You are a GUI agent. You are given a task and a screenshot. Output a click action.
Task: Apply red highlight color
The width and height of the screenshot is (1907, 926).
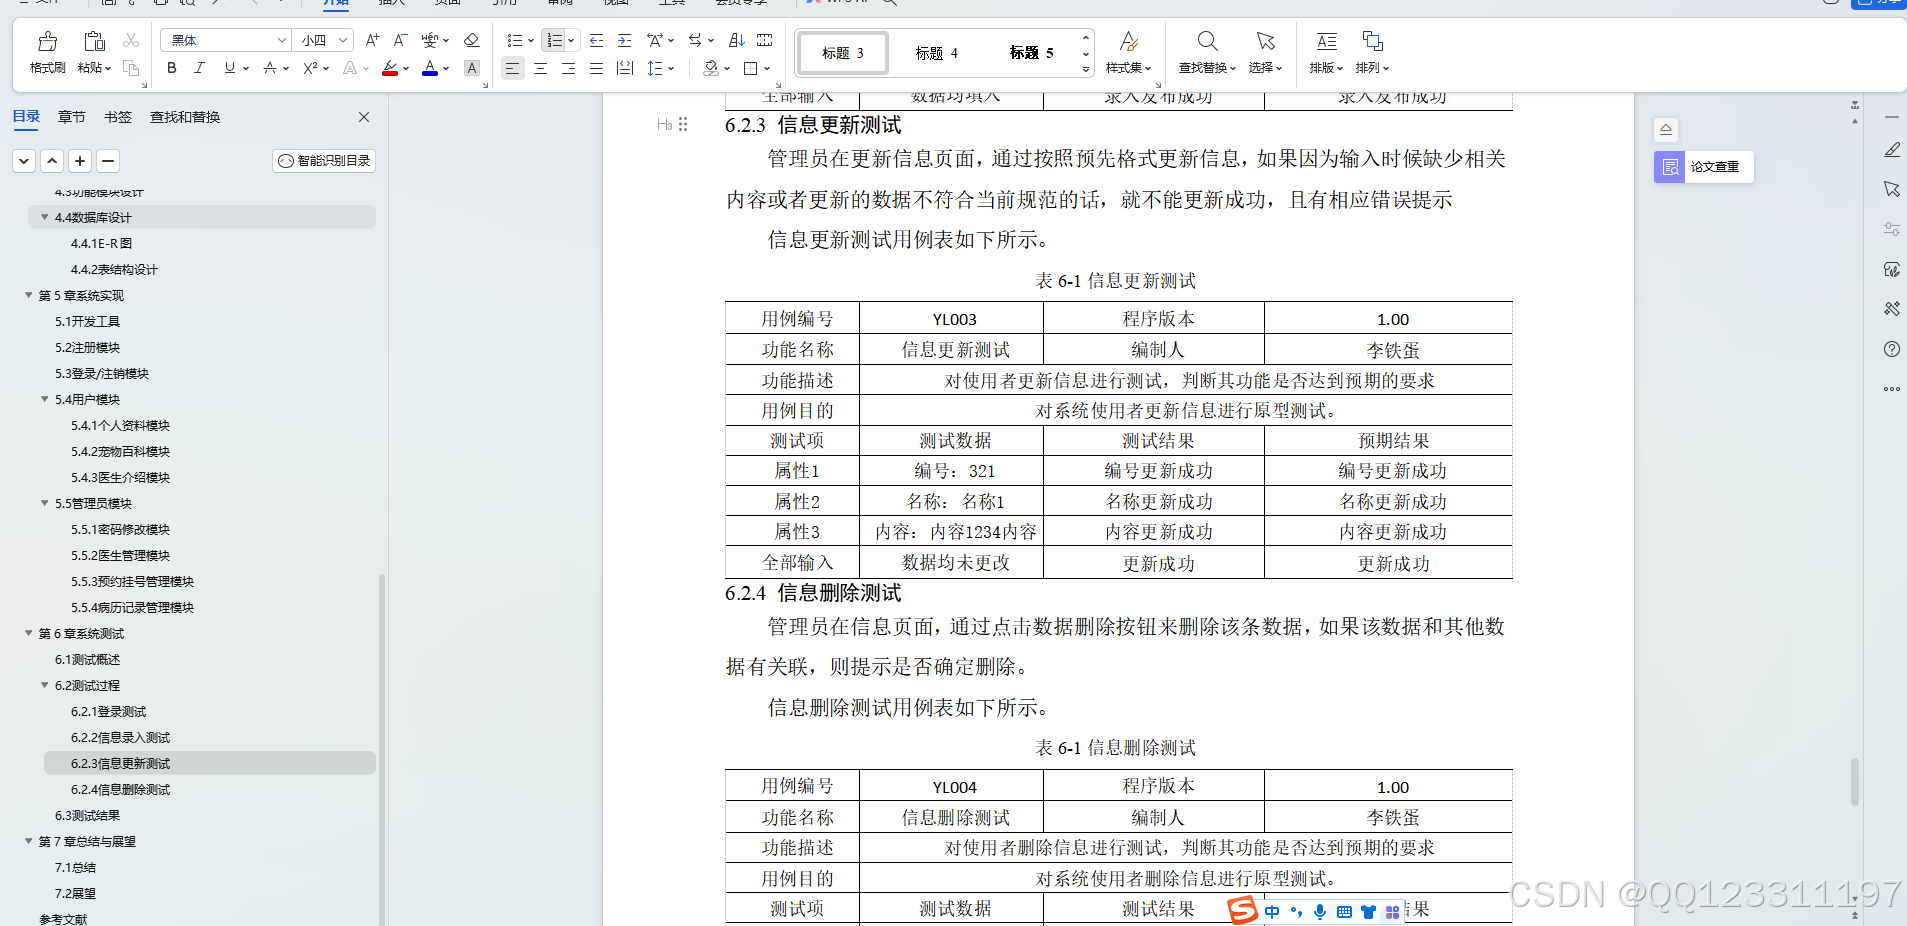390,68
